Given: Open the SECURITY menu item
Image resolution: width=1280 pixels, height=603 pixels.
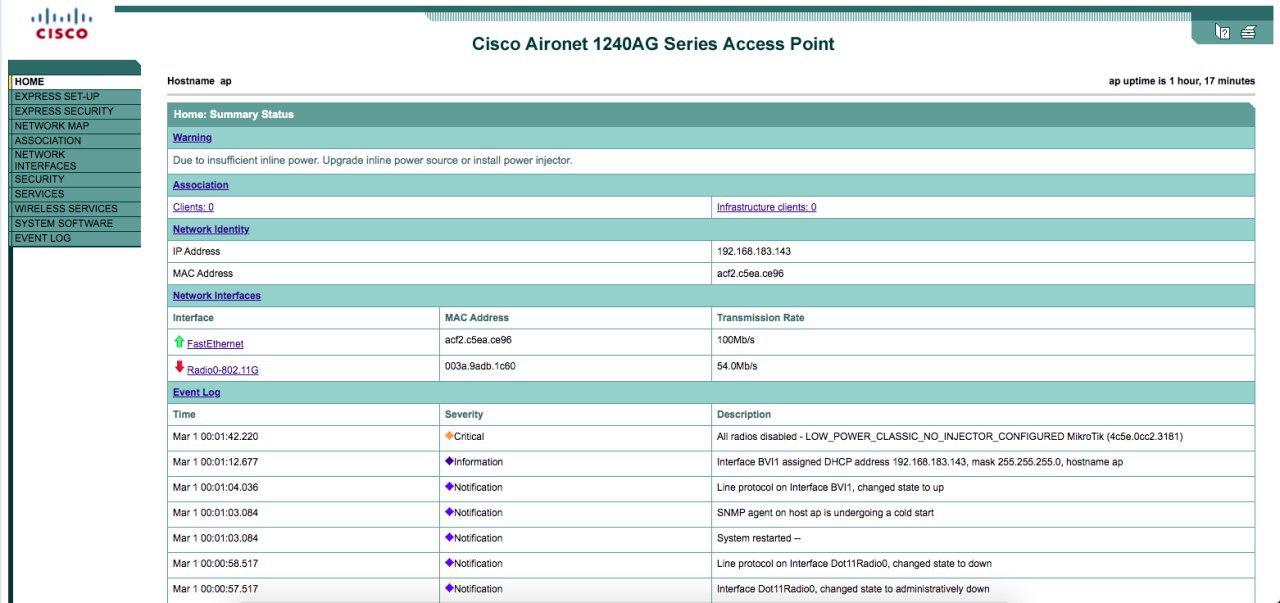Looking at the screenshot, I should (75, 179).
